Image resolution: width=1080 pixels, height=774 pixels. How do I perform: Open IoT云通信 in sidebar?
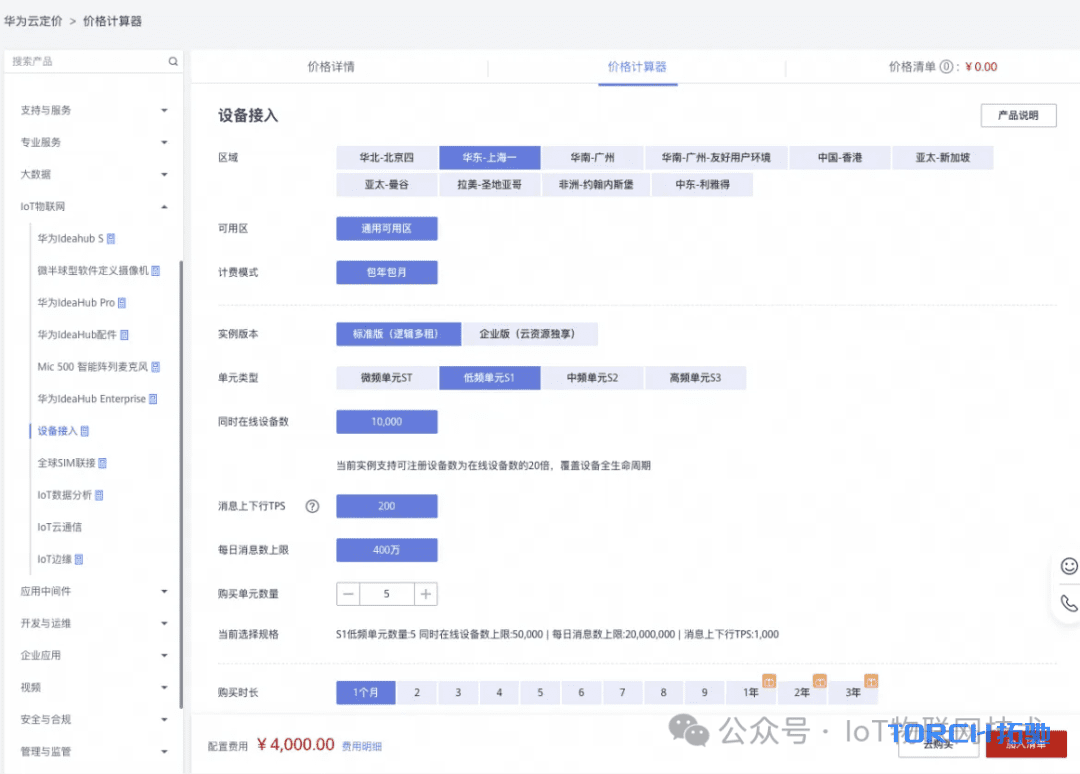pos(59,527)
